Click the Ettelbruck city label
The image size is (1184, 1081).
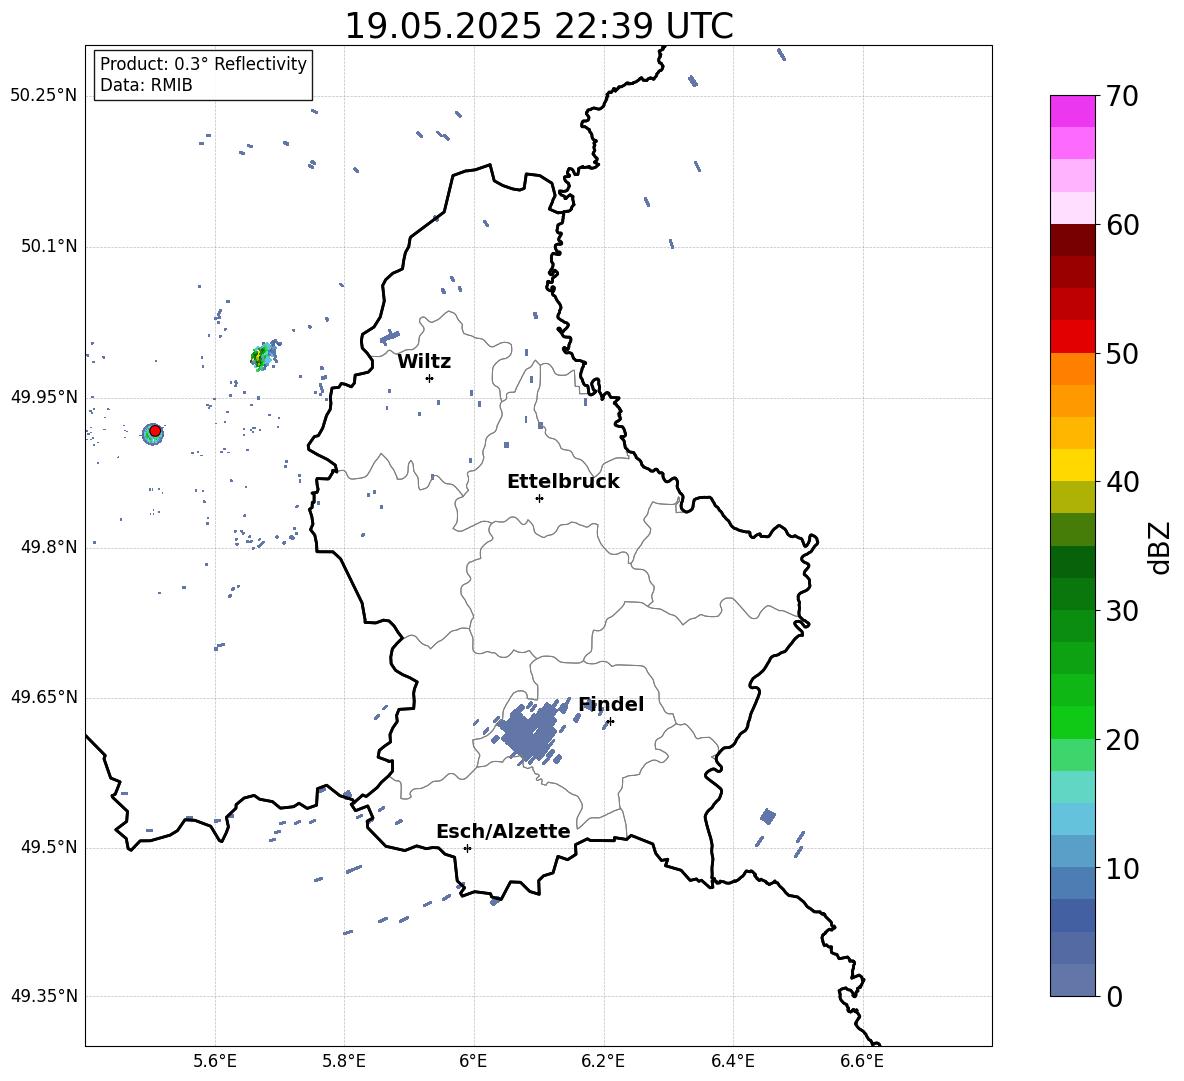point(563,482)
